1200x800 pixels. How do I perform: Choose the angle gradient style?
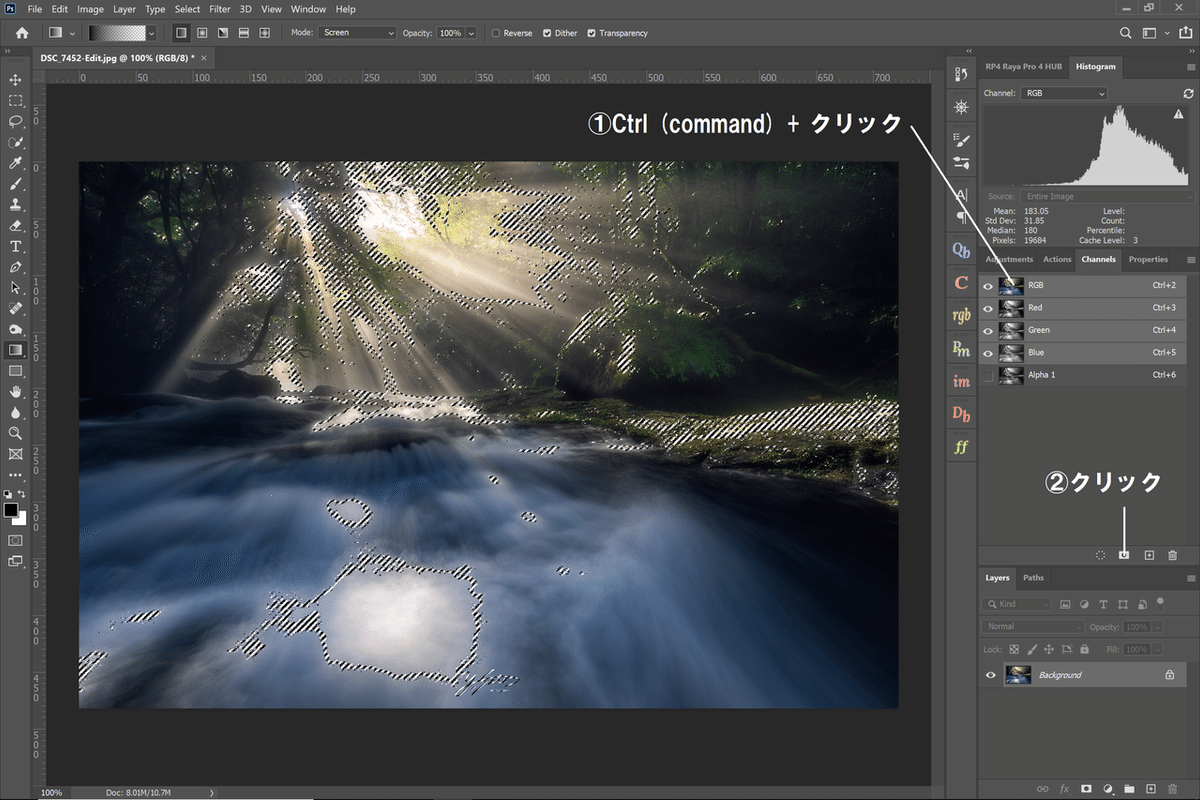coord(223,33)
